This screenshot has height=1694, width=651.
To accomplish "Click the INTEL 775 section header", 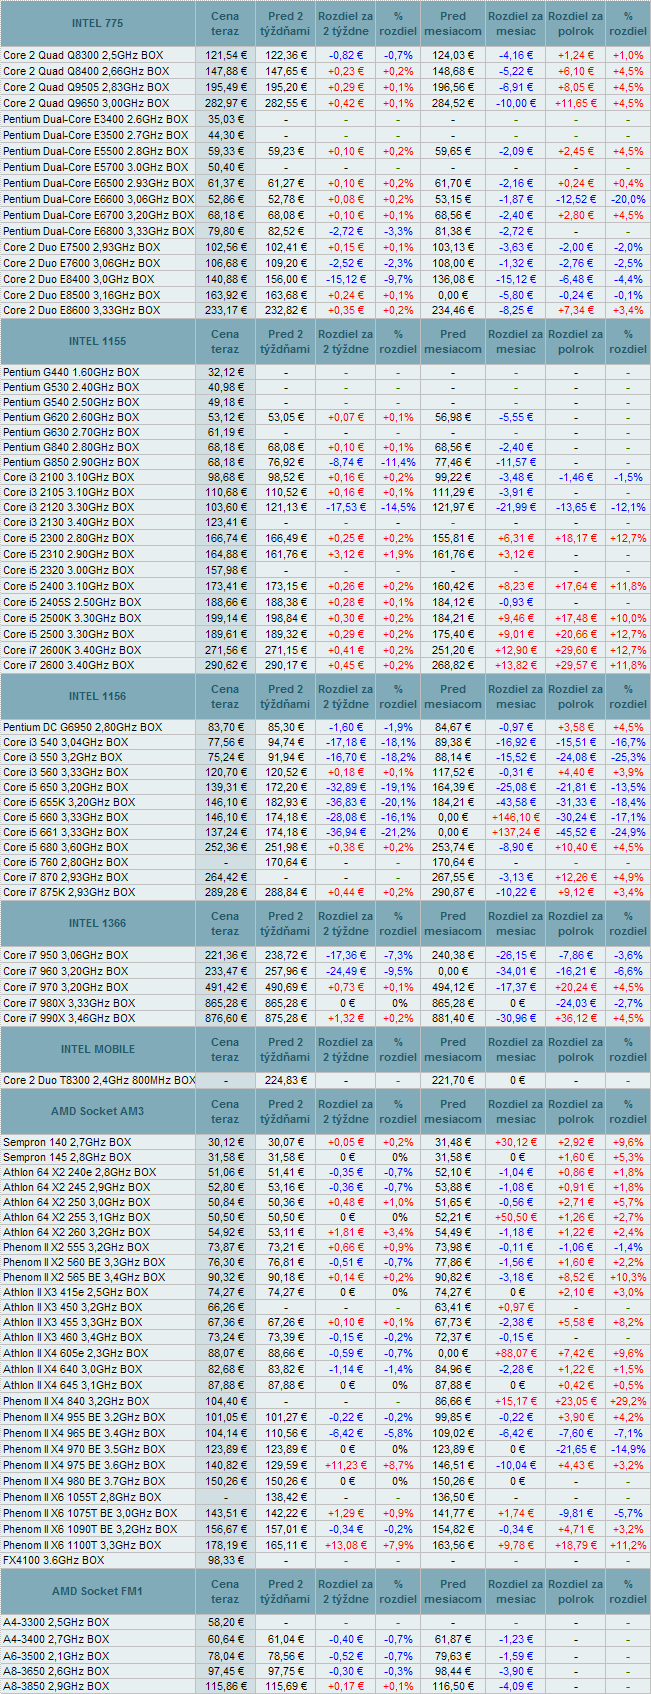I will coord(98,23).
